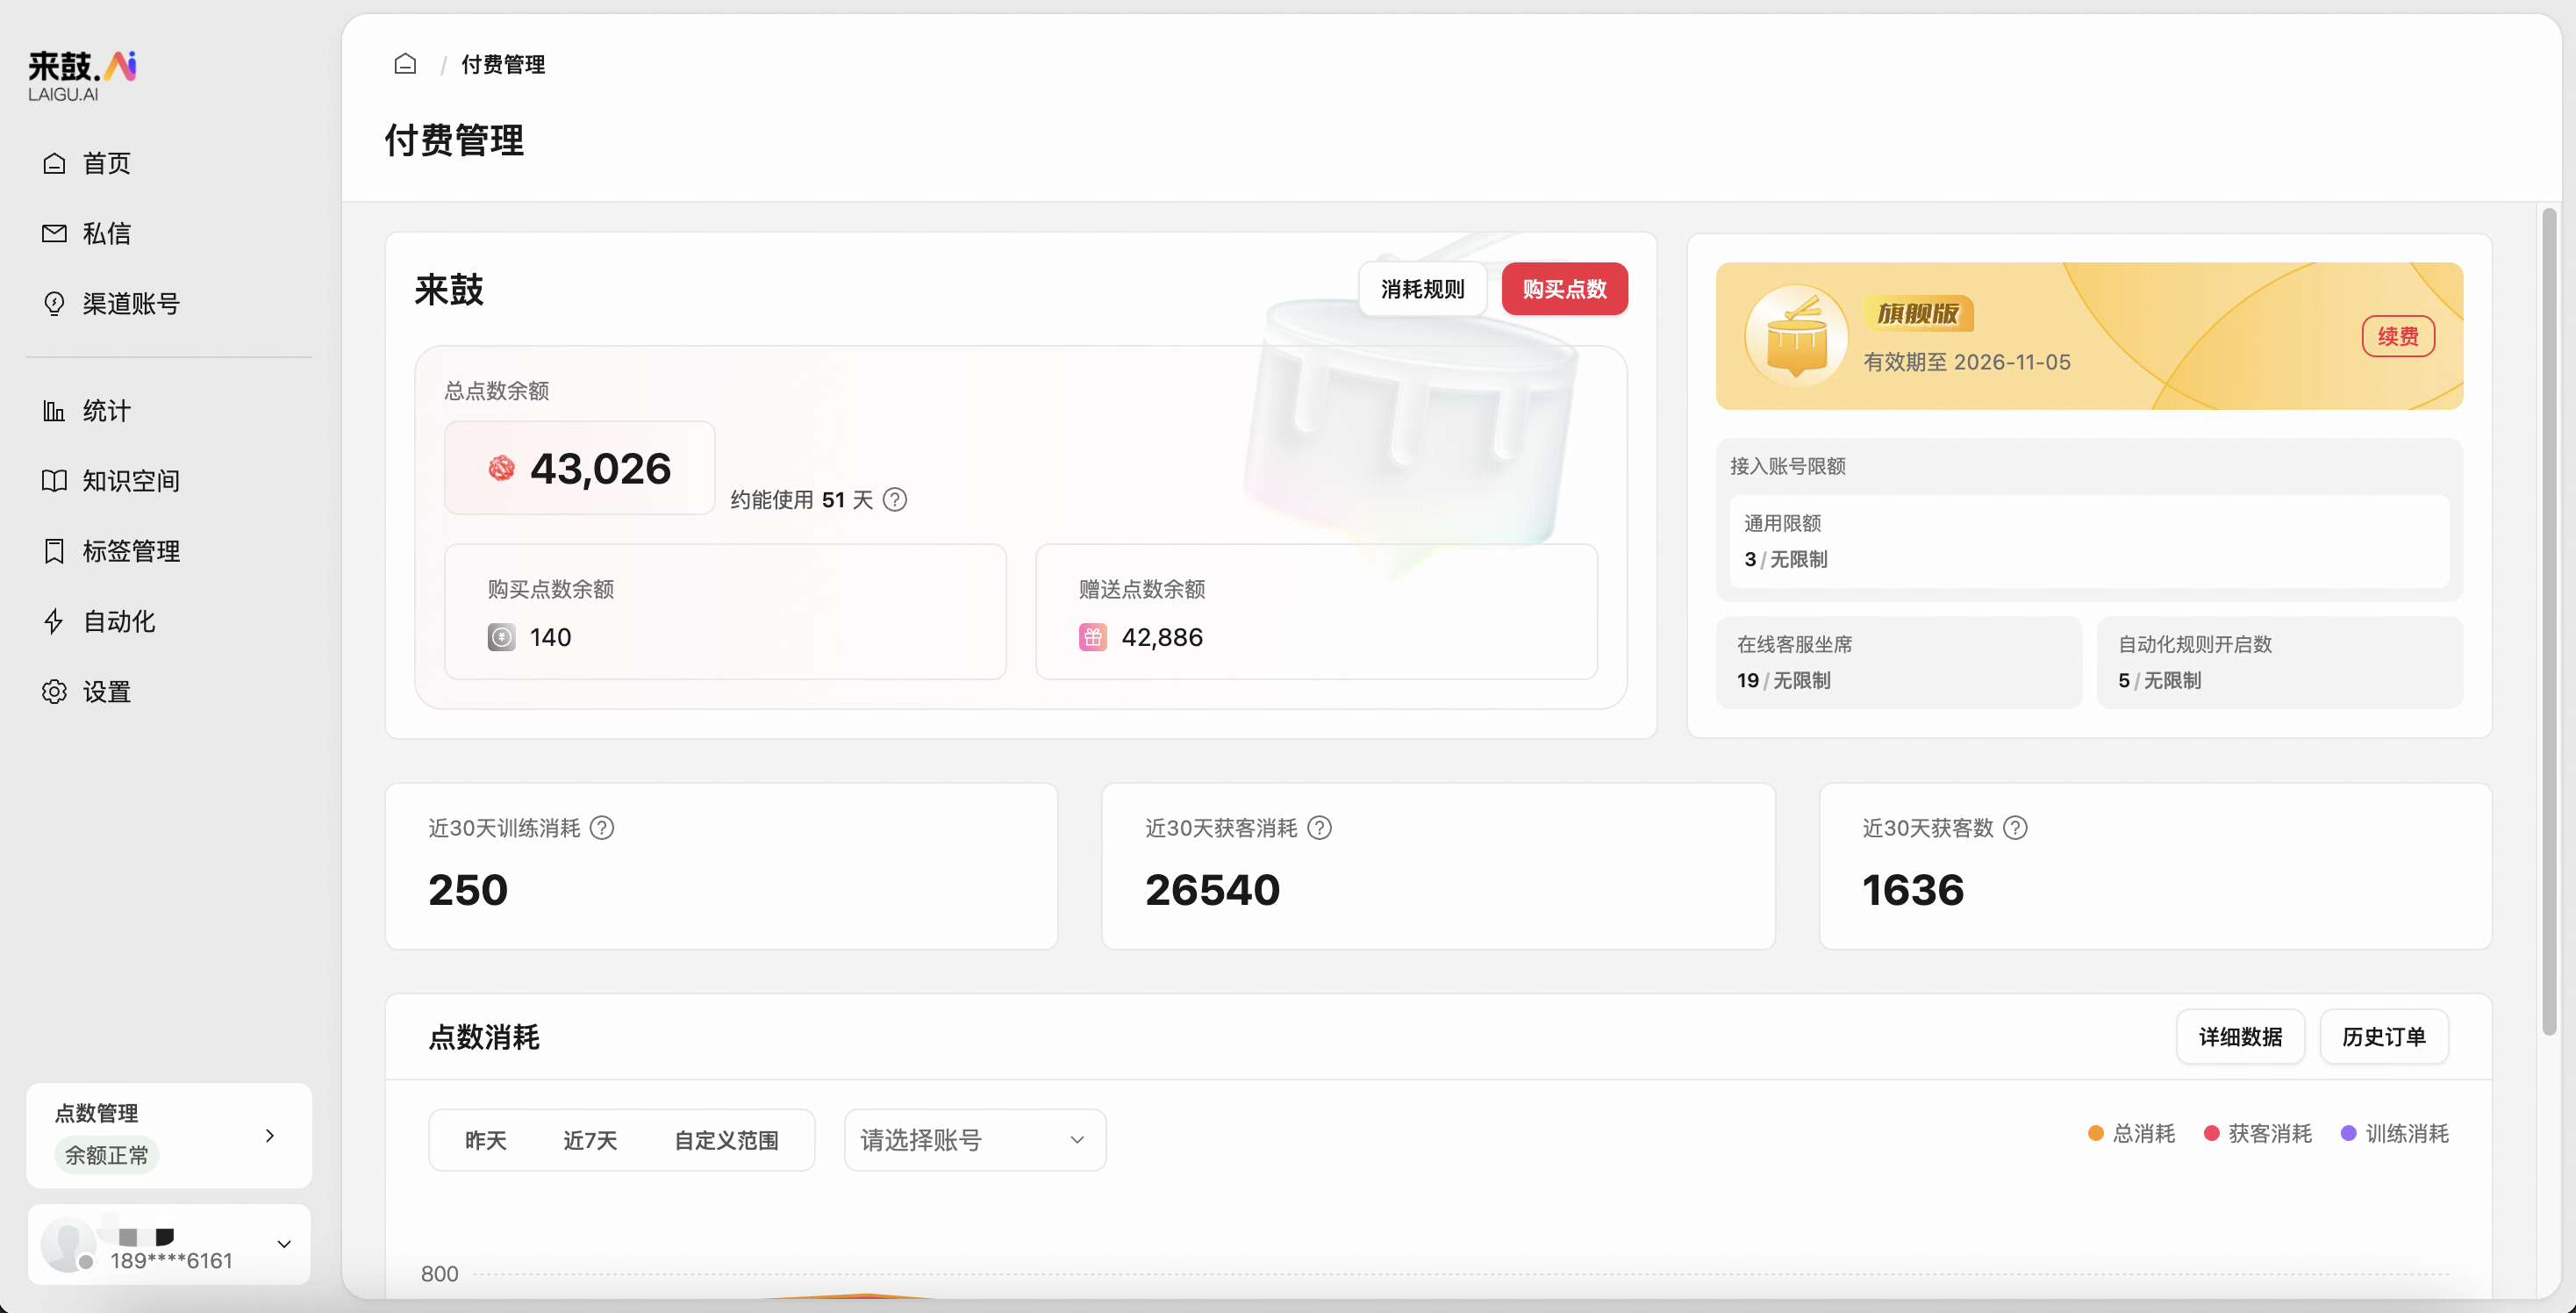This screenshot has height=1313, width=2576.
Task: Open 知识空间 from the sidebar
Action: [130, 481]
